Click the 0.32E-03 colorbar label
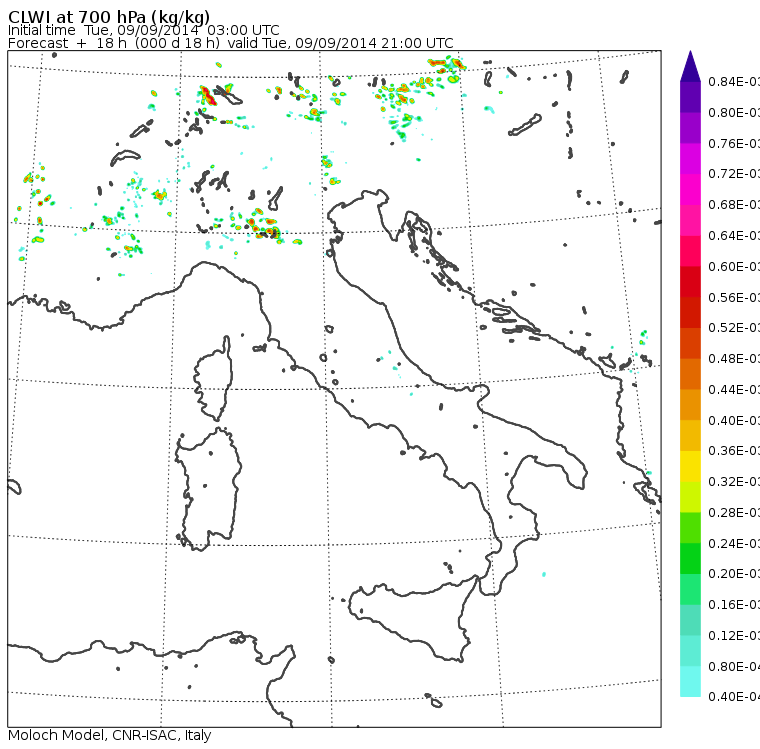The height and width of the screenshot is (749, 760). coord(734,481)
